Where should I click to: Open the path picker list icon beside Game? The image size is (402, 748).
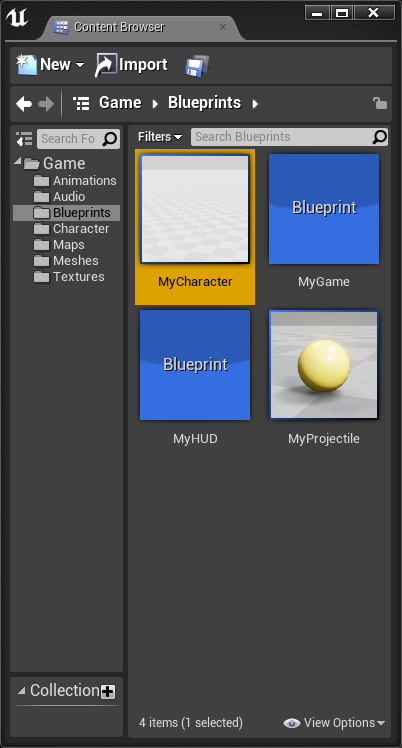pyautogui.click(x=82, y=103)
